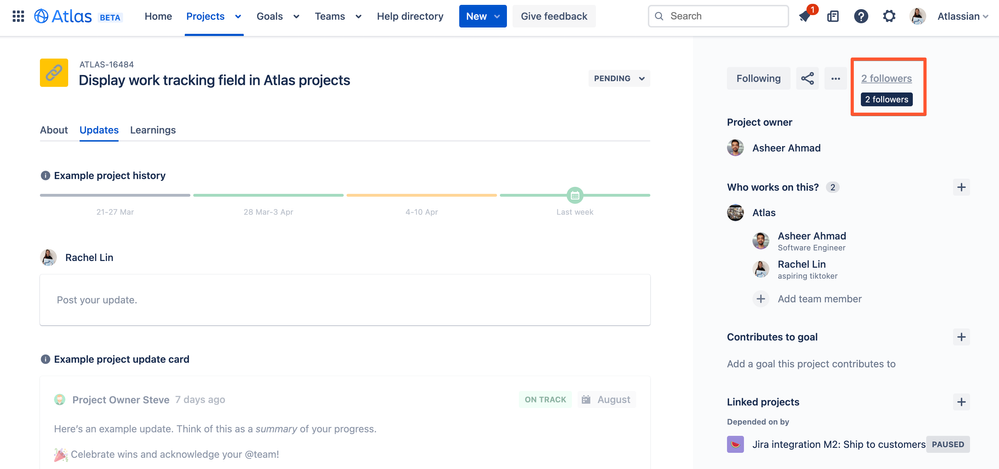This screenshot has width=999, height=469.
Task: Click Rachel Lin avatar under Atlas team
Action: click(761, 269)
